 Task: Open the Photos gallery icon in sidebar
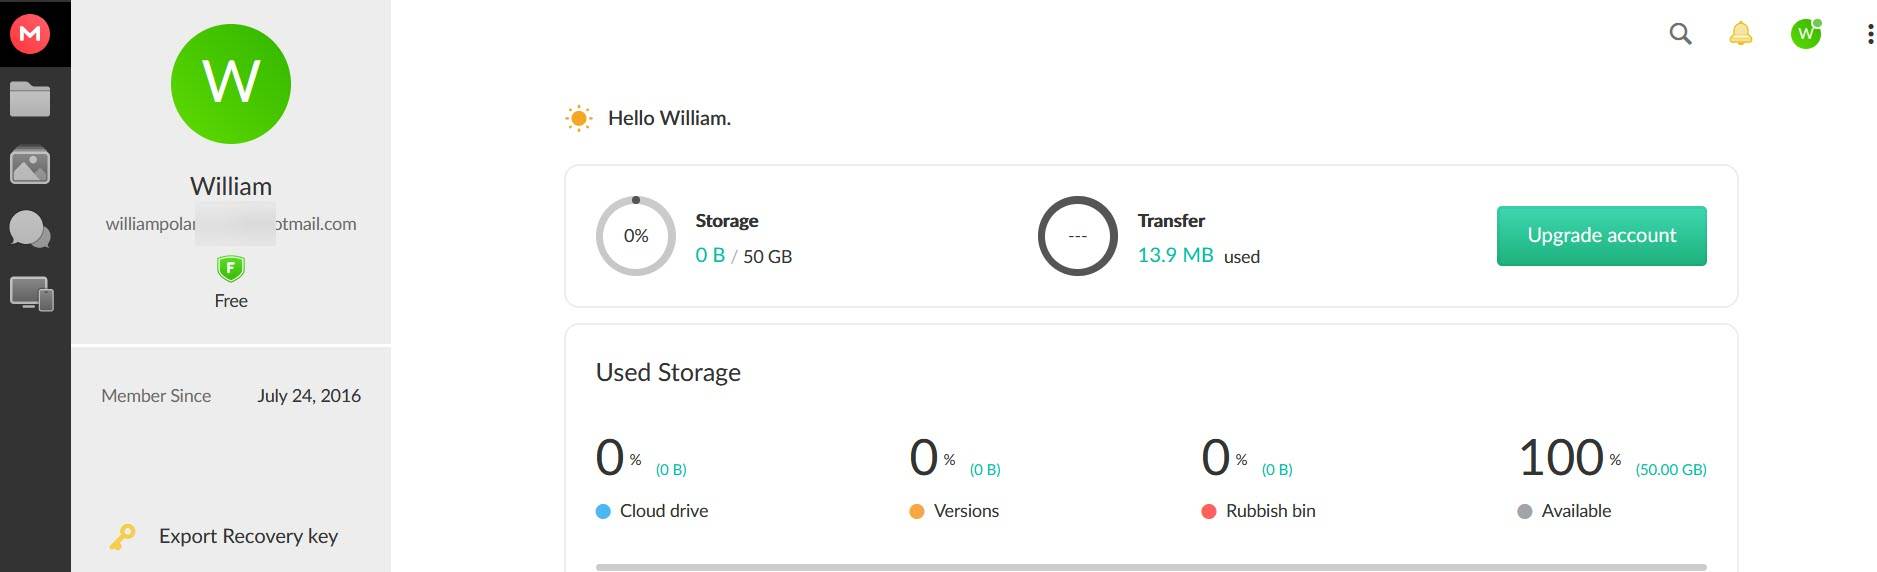point(30,165)
